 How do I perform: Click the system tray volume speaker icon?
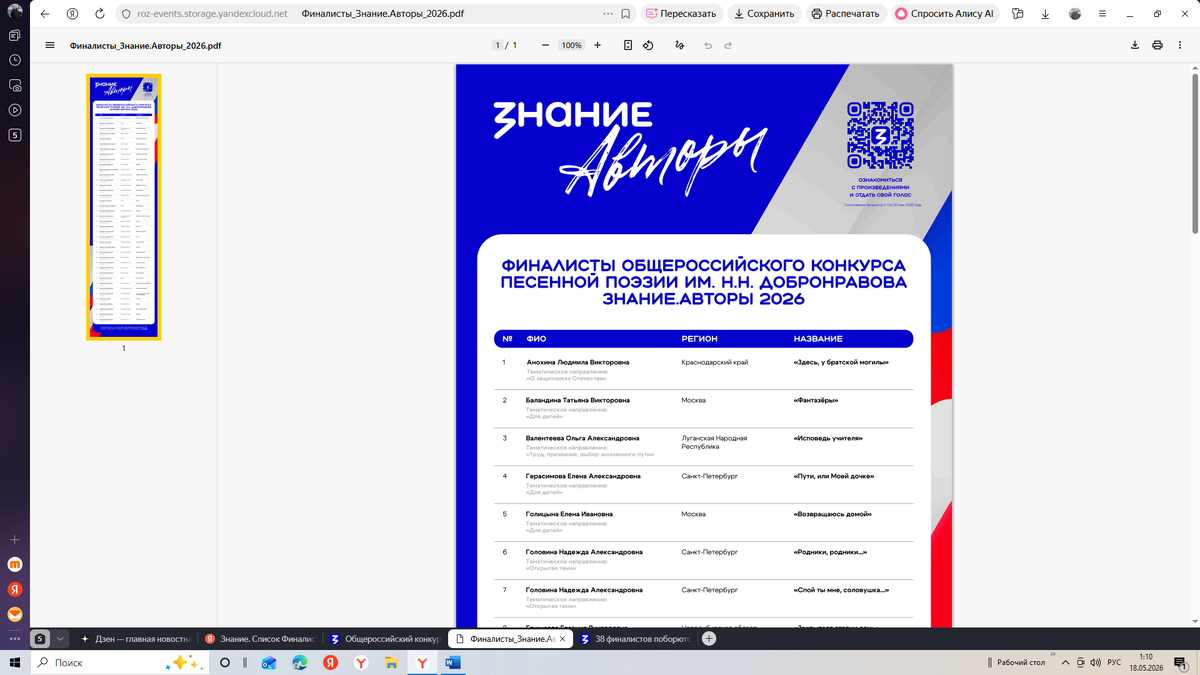(1097, 662)
